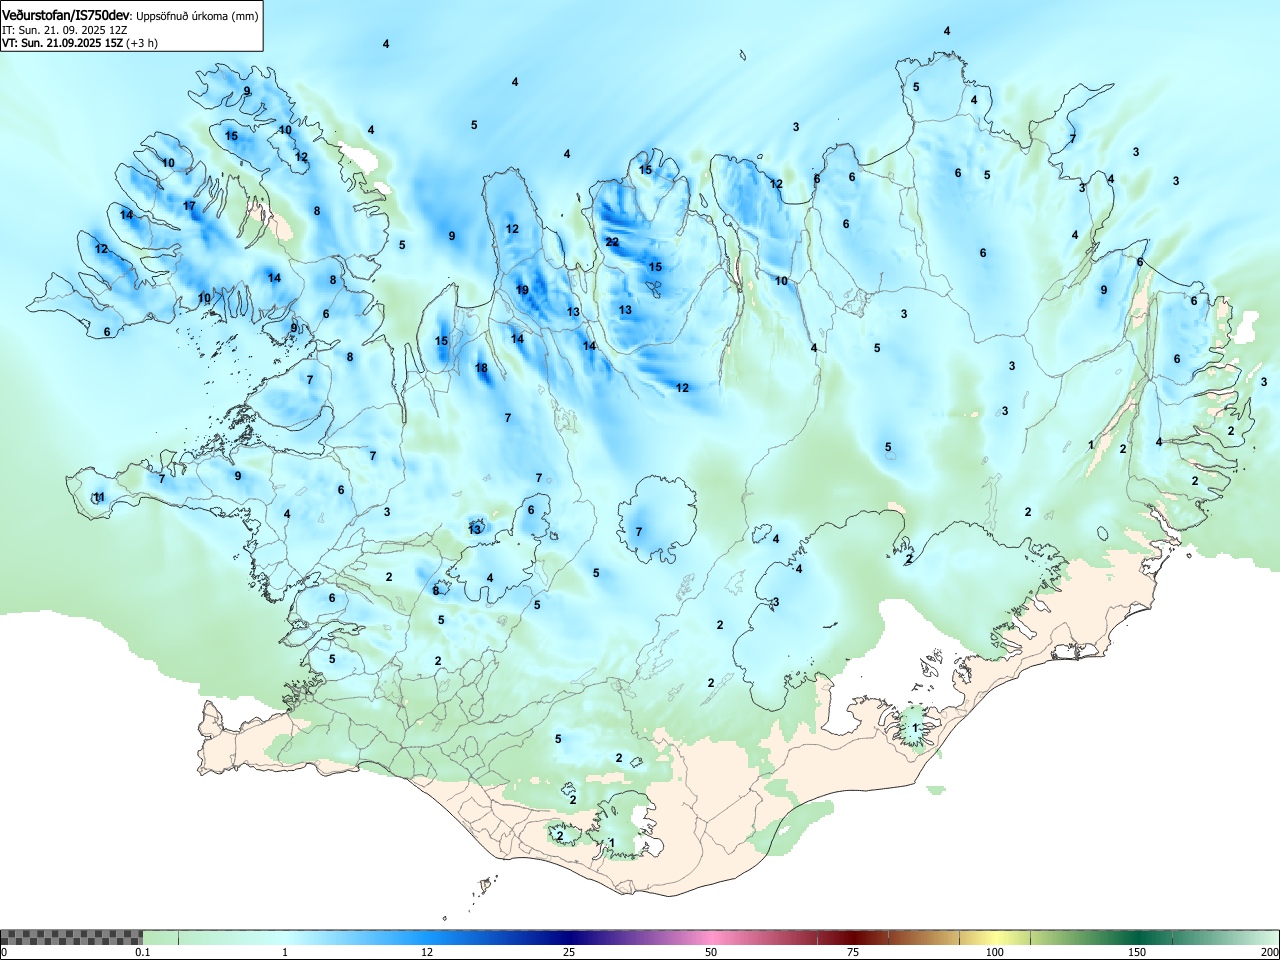The width and height of the screenshot is (1280, 960).
Task: Click the map precipitation value 19
Action: [x=522, y=290]
